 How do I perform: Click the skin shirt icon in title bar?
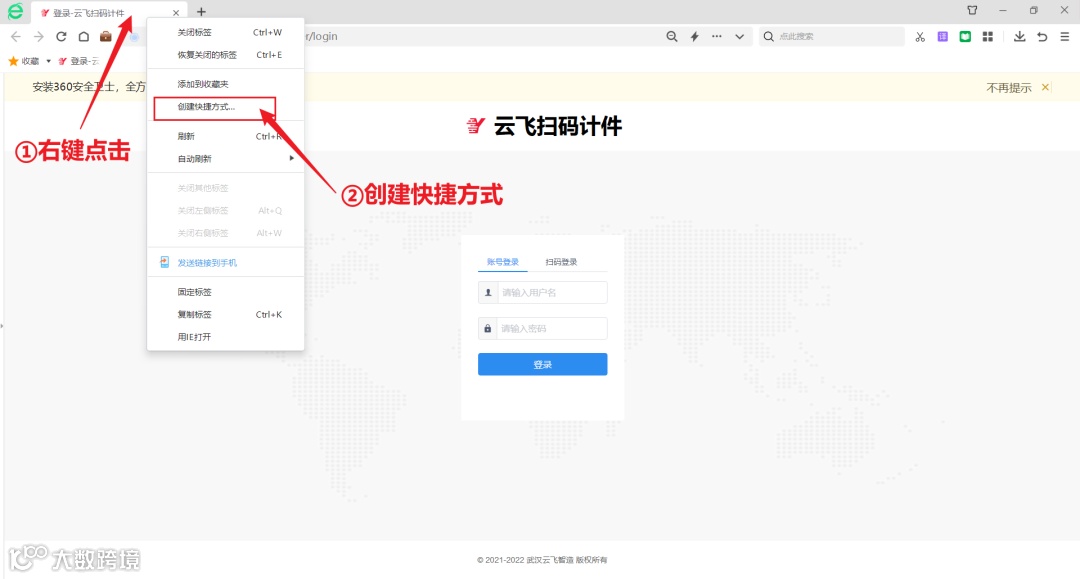972,10
